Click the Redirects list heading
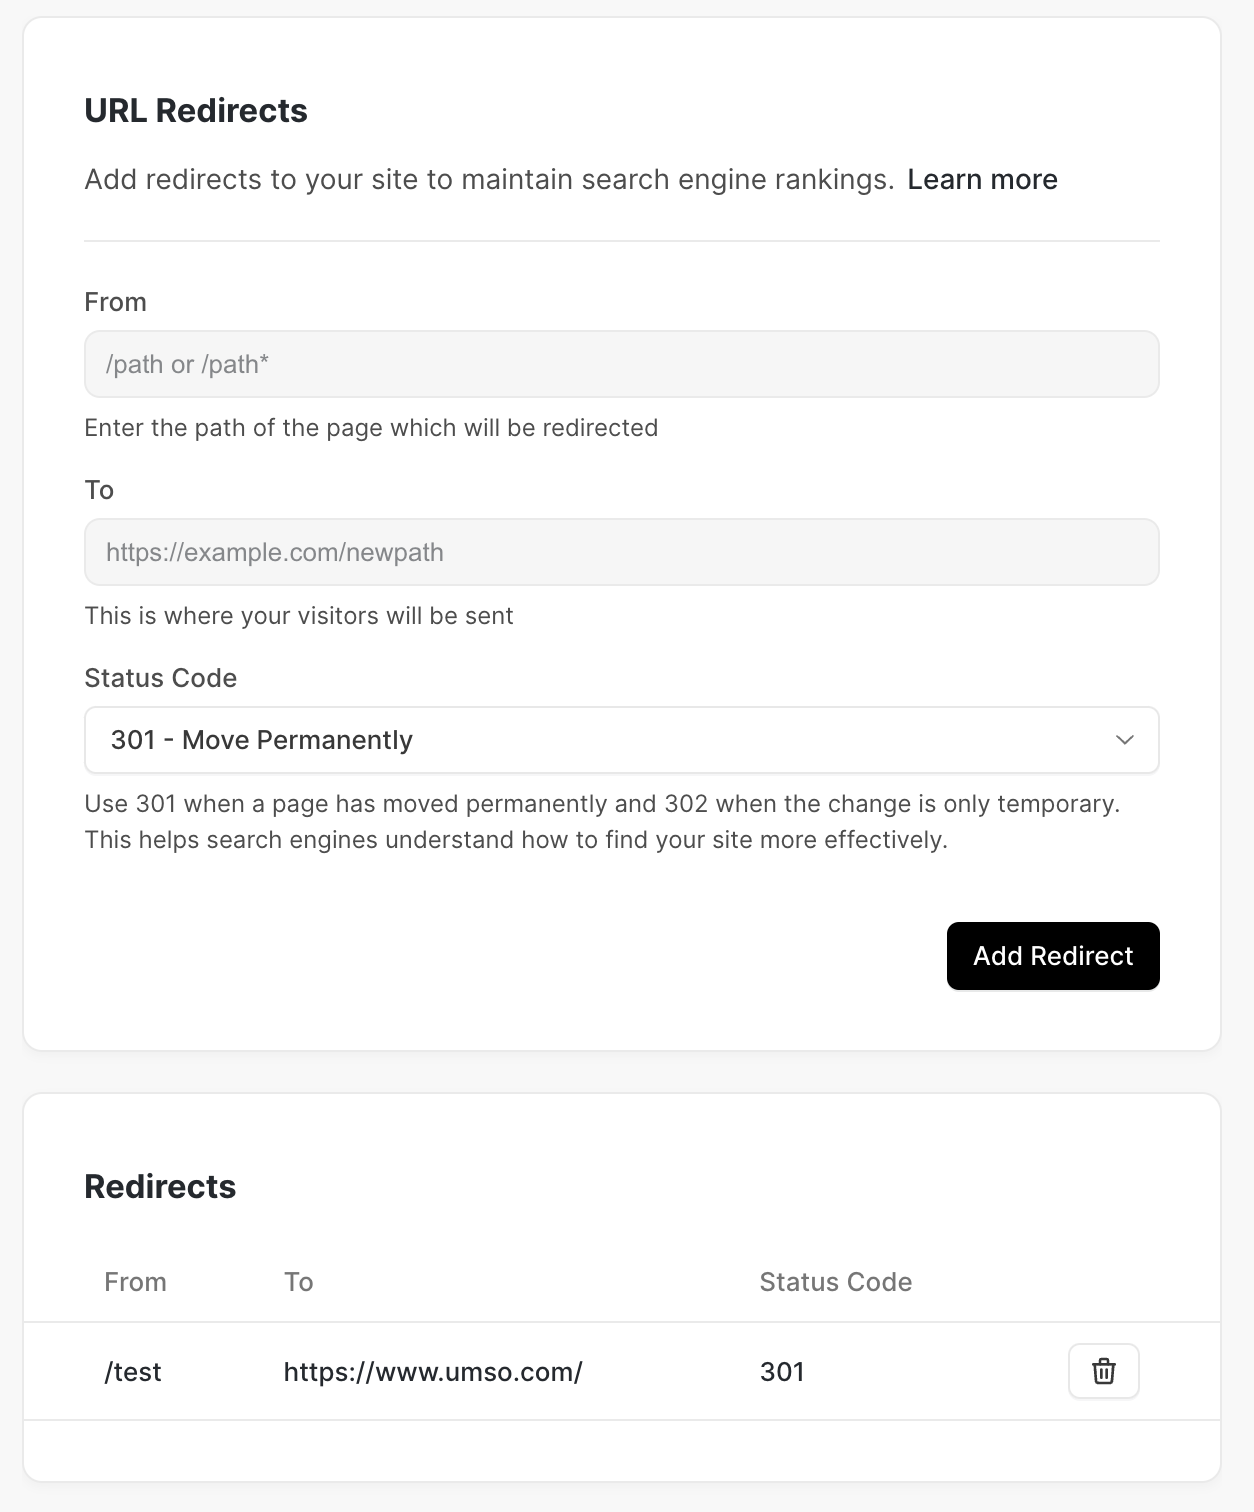Screen dimensions: 1254x1512 pos(160,1187)
